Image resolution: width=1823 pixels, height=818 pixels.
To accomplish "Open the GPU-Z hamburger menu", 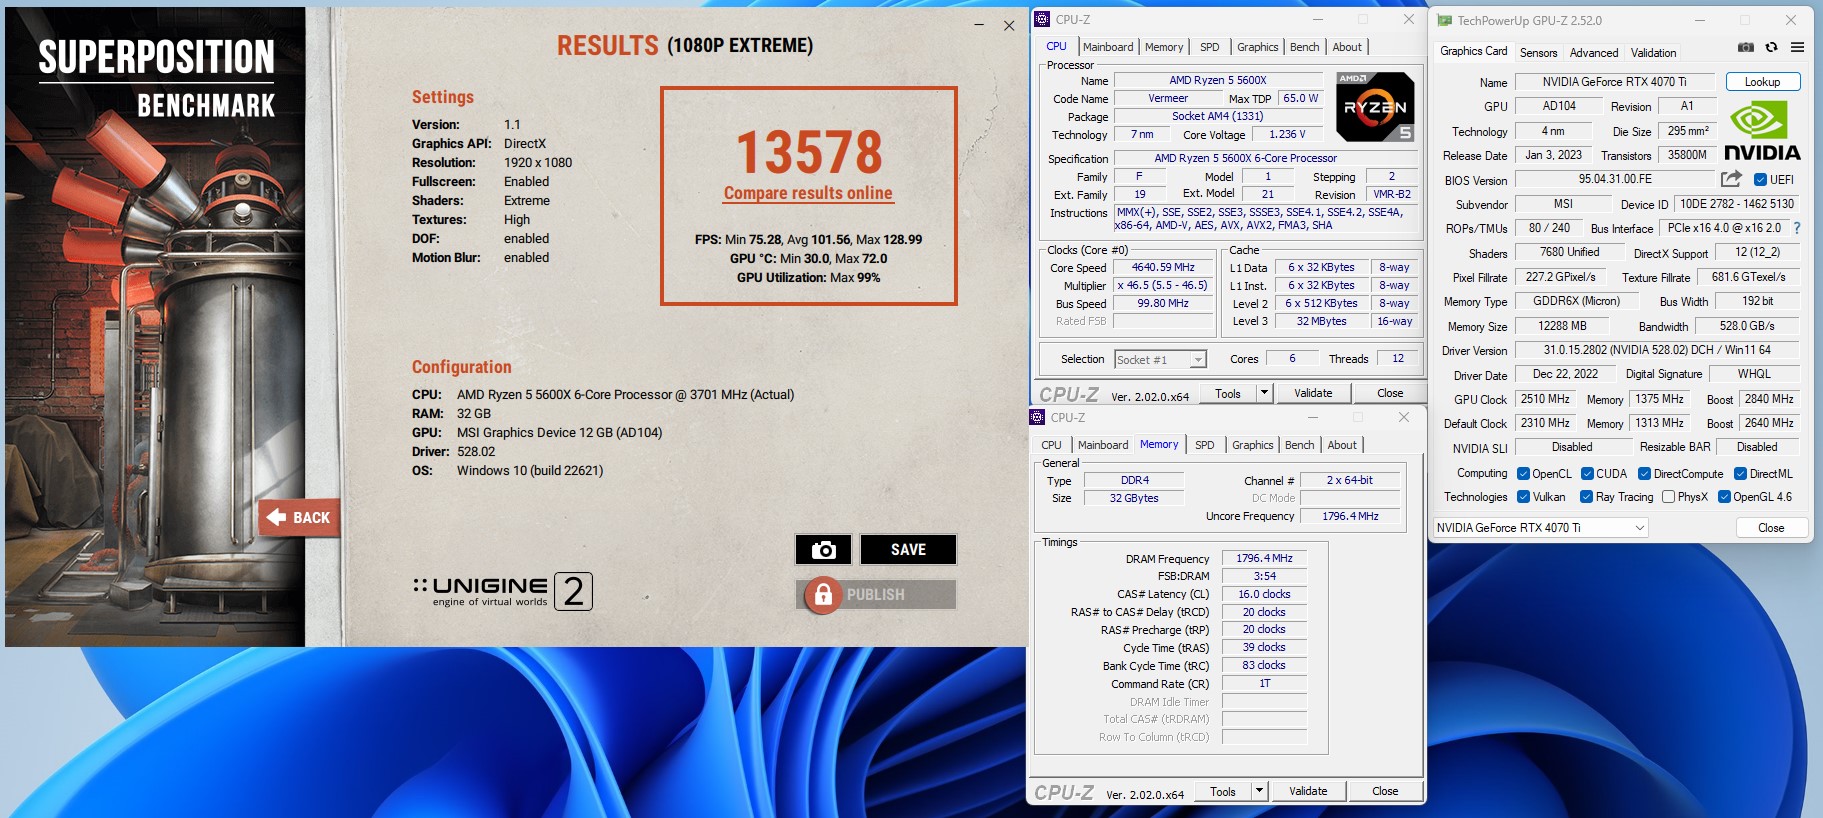I will pyautogui.click(x=1797, y=47).
